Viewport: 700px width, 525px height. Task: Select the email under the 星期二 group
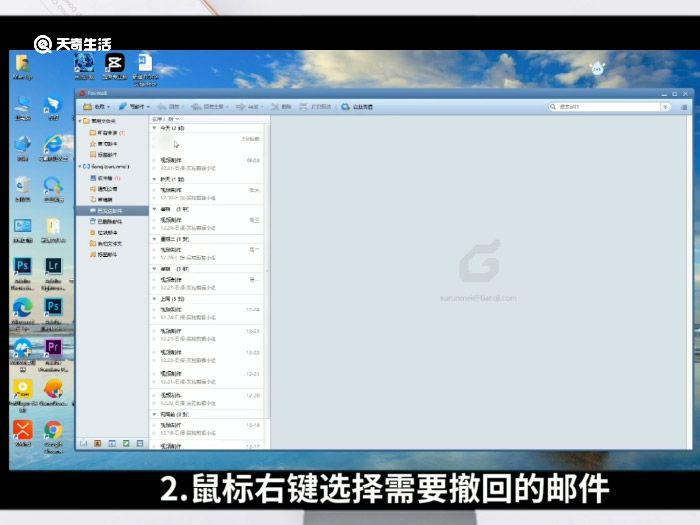(206, 254)
